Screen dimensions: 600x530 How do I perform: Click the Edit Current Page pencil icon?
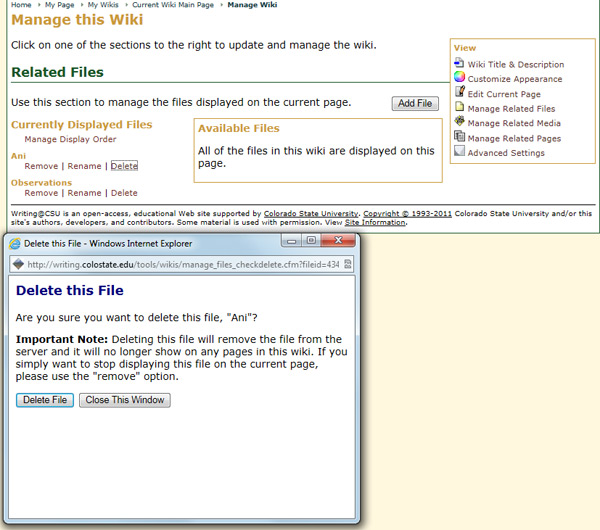pyautogui.click(x=459, y=93)
